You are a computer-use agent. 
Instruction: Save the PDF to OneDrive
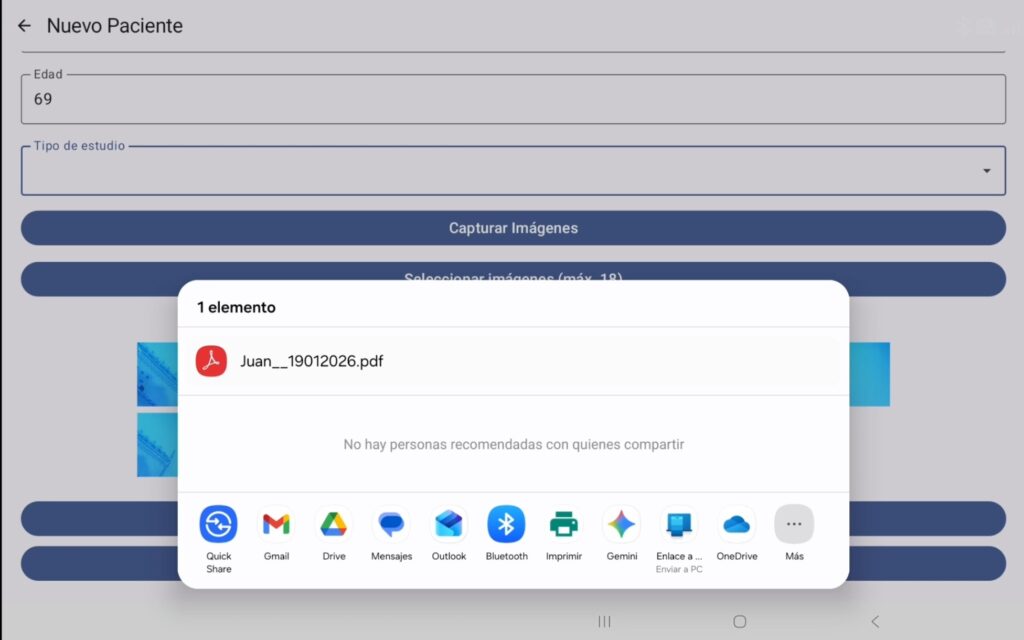[x=737, y=524]
